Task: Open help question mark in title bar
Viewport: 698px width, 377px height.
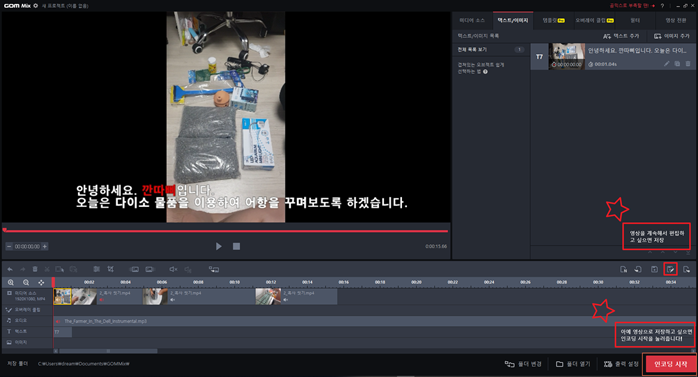Action: tap(662, 6)
